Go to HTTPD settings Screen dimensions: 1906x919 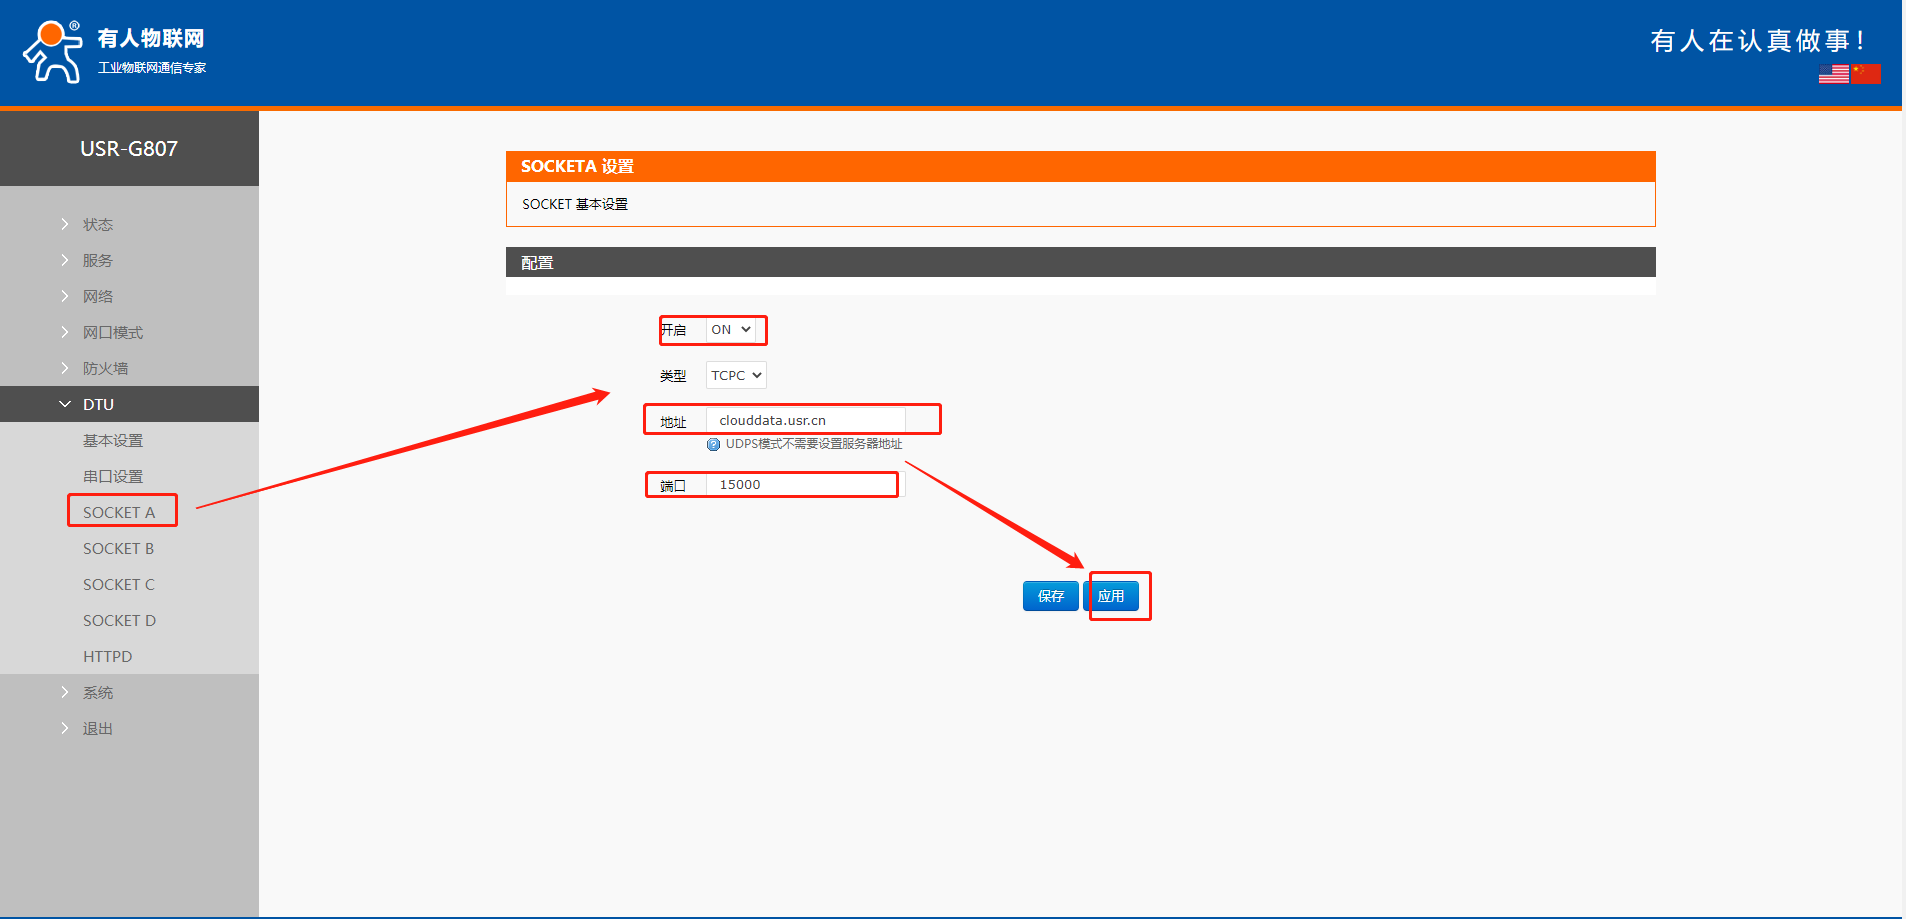tap(107, 657)
